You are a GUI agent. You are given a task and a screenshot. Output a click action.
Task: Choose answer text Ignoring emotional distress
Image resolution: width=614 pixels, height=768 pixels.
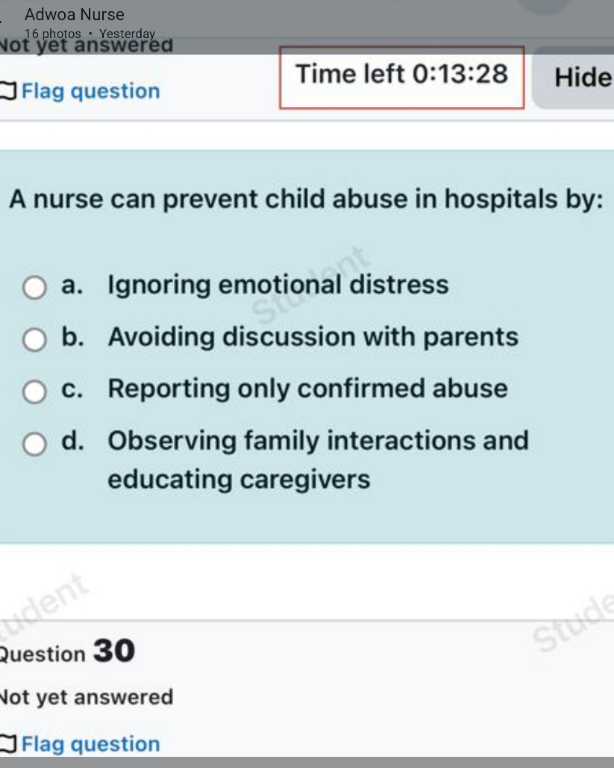coord(278,285)
